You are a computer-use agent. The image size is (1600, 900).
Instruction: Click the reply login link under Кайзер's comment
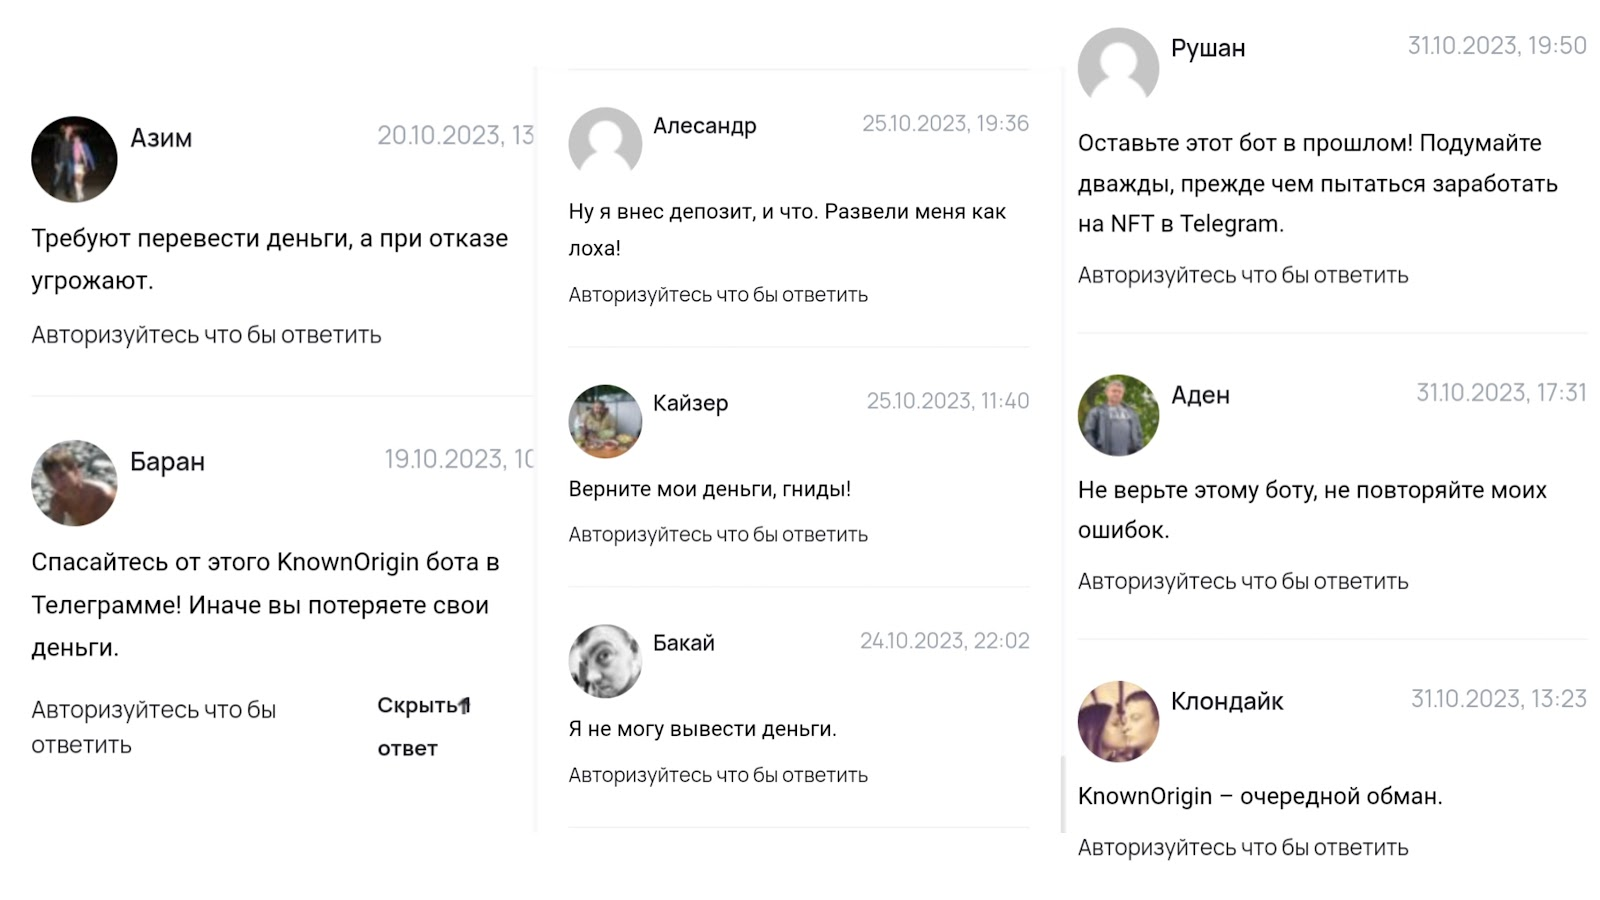click(718, 535)
